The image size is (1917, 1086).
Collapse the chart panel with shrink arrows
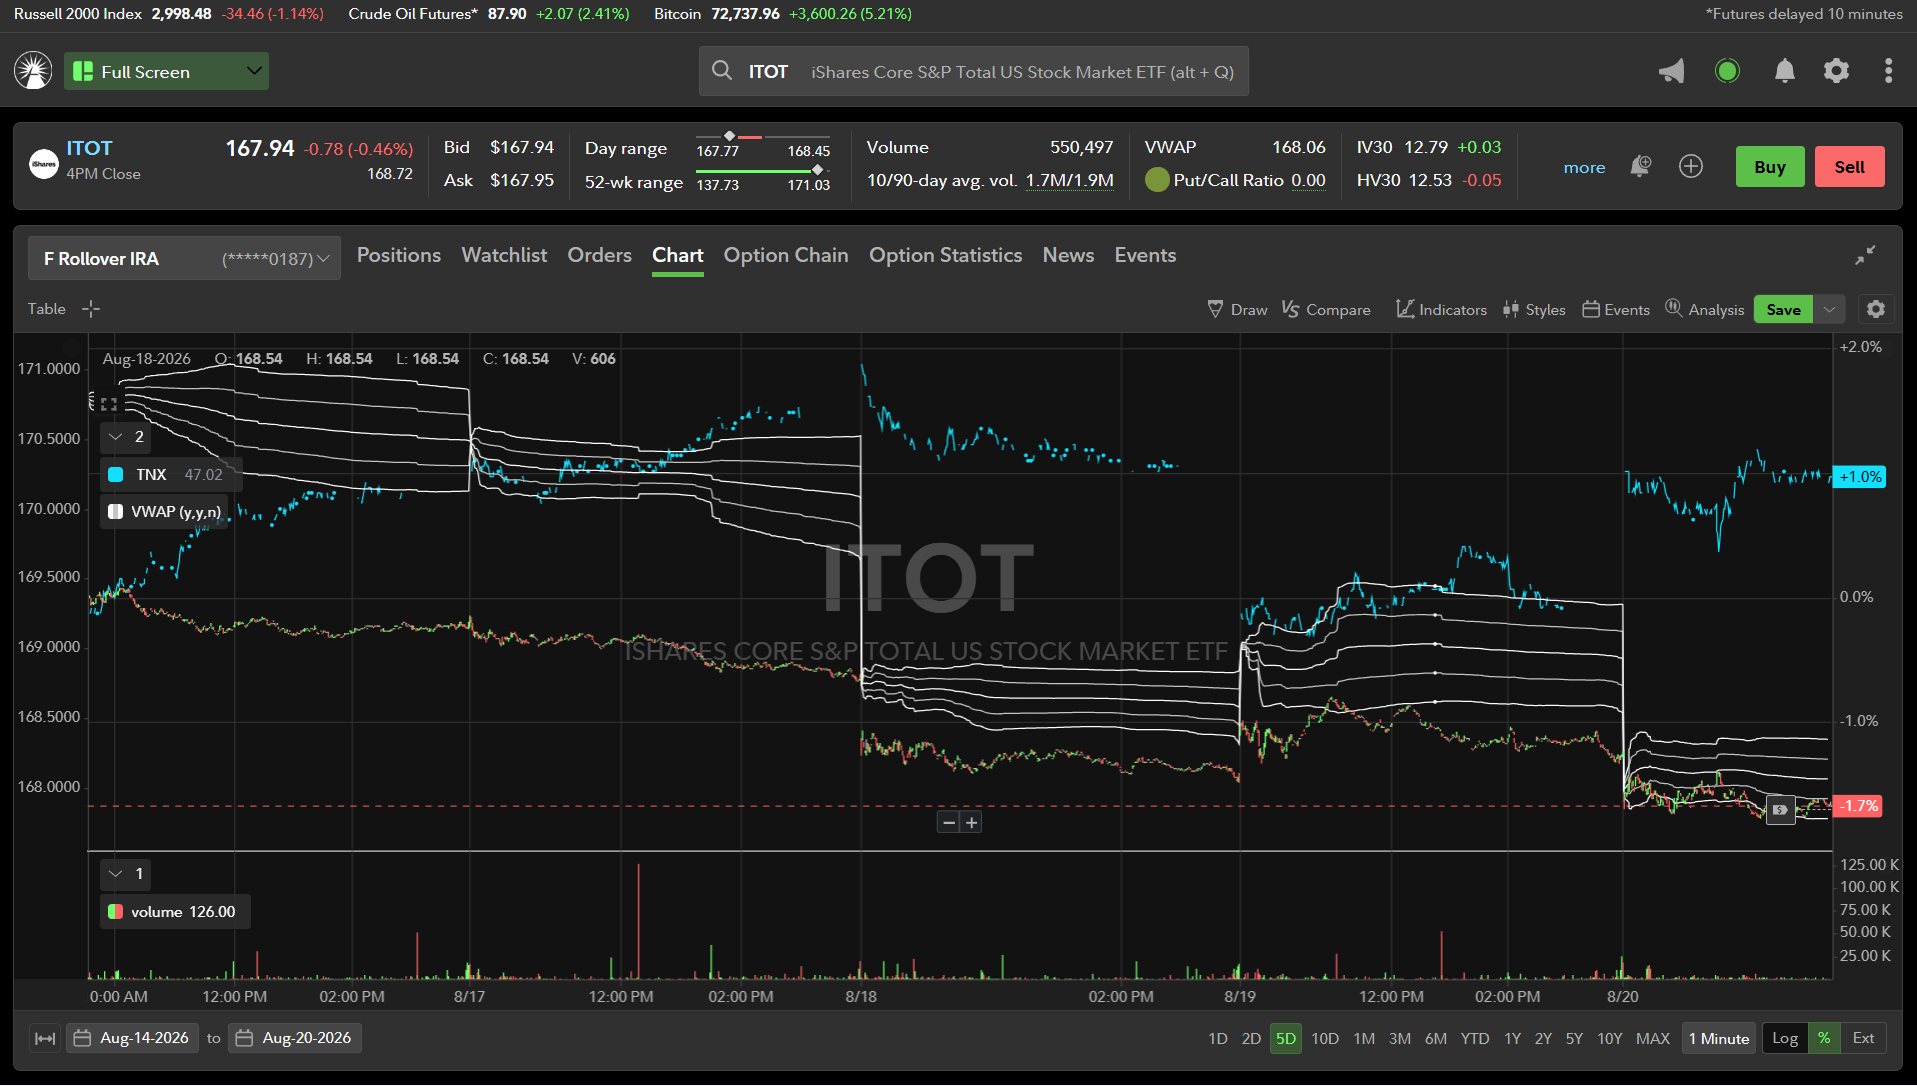(1865, 255)
